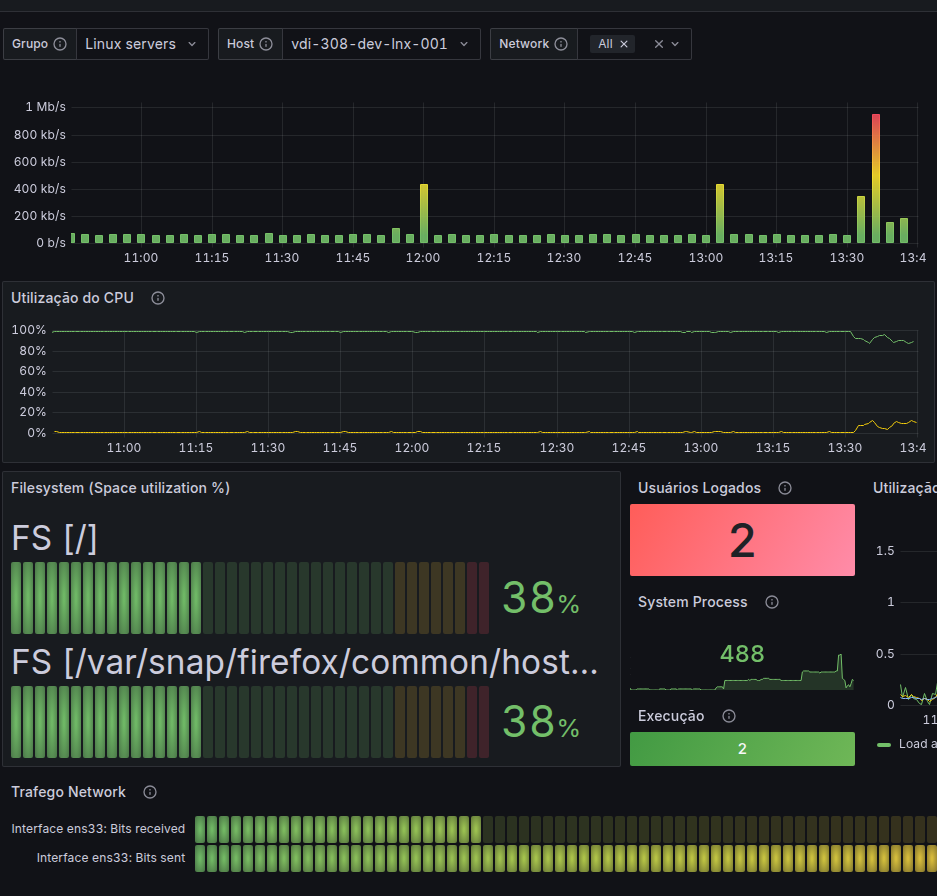Image resolution: width=937 pixels, height=896 pixels.
Task: Open the Filesystem (Space utilization %) panel title
Action: 120,488
